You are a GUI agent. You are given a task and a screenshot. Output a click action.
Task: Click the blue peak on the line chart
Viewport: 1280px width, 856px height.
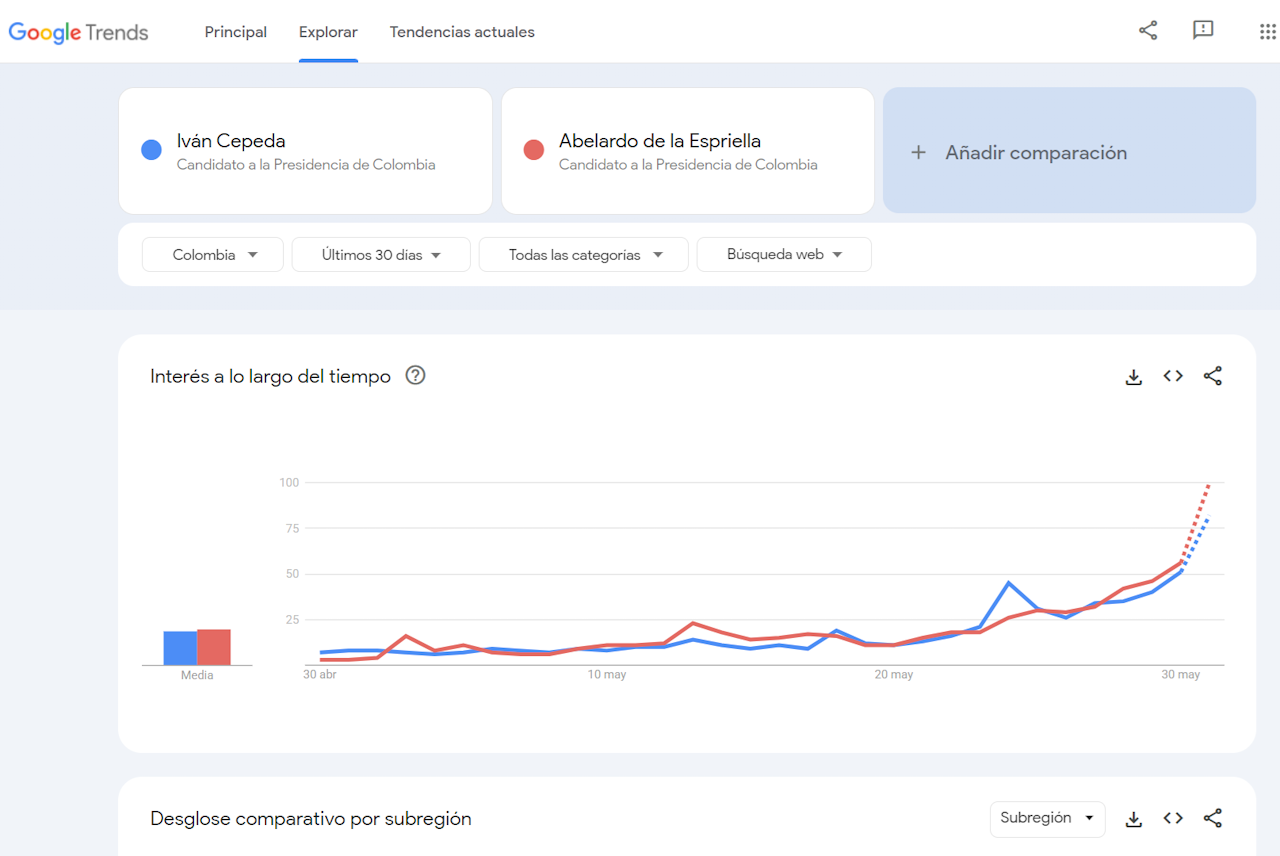pyautogui.click(x=1009, y=582)
